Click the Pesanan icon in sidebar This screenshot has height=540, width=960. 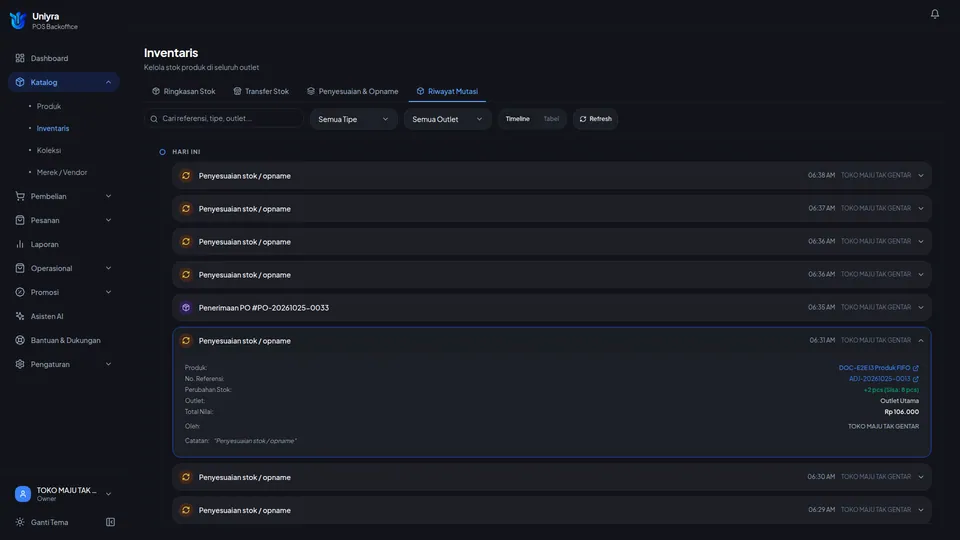point(20,220)
